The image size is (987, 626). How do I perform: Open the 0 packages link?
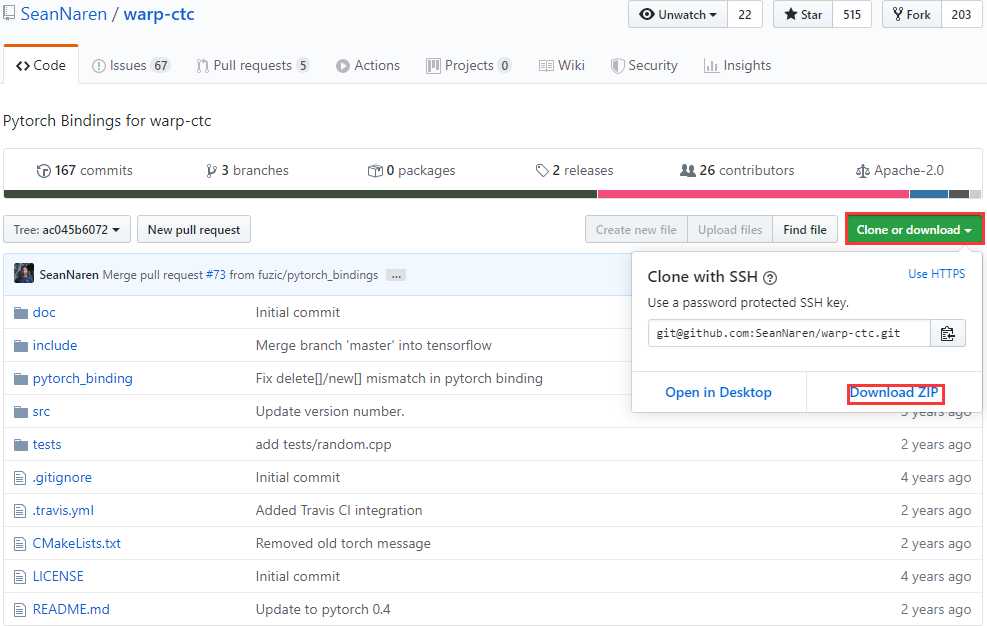[x=411, y=170]
